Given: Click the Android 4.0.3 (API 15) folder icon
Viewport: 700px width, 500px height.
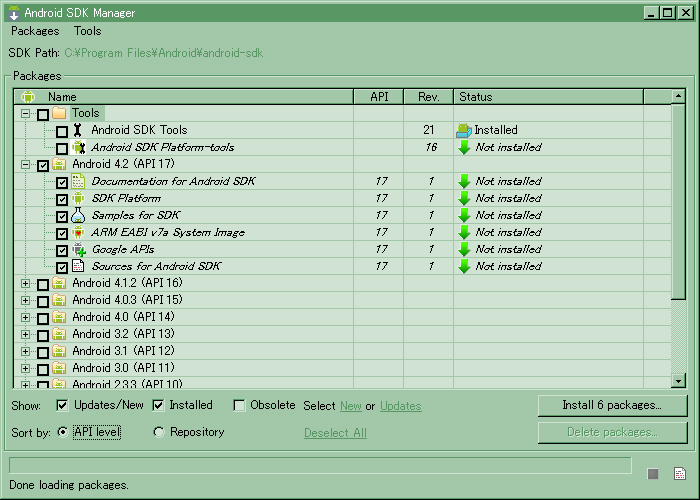Looking at the screenshot, I should [59, 300].
